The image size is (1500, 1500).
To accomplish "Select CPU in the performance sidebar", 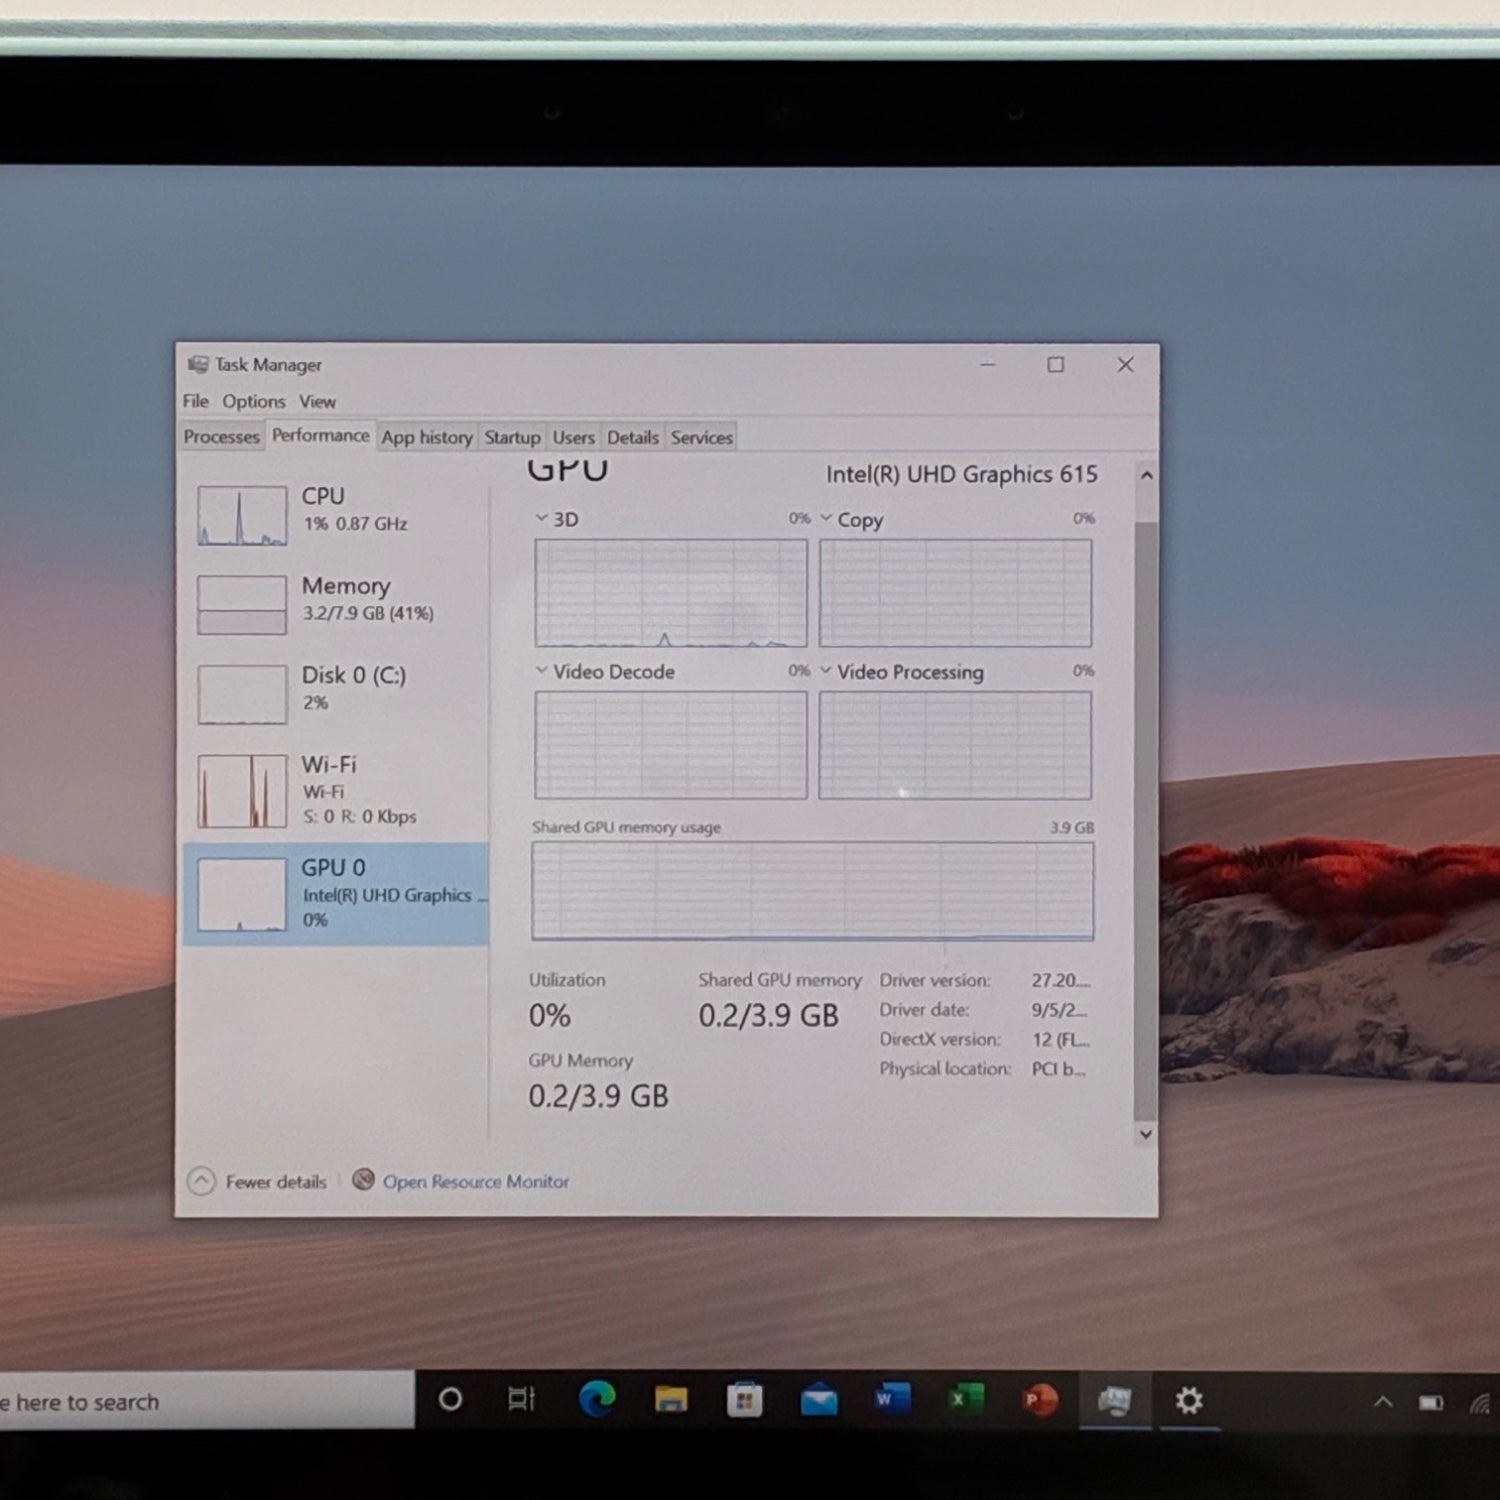I will point(336,513).
